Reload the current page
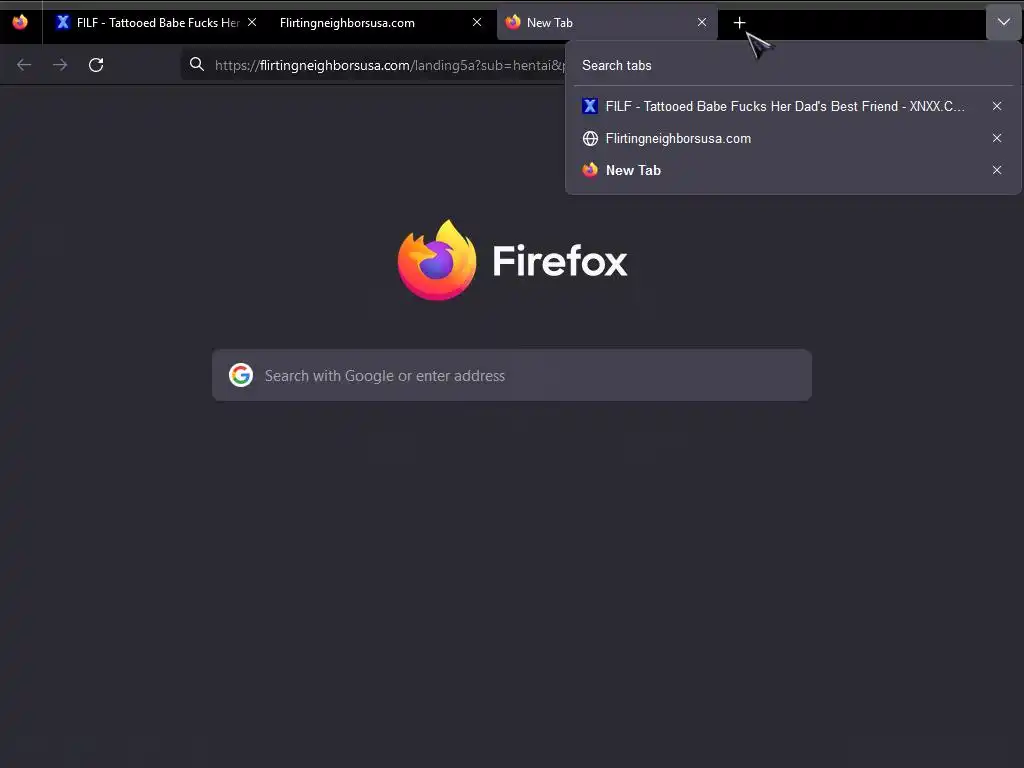Viewport: 1024px width, 768px height. pos(96,65)
